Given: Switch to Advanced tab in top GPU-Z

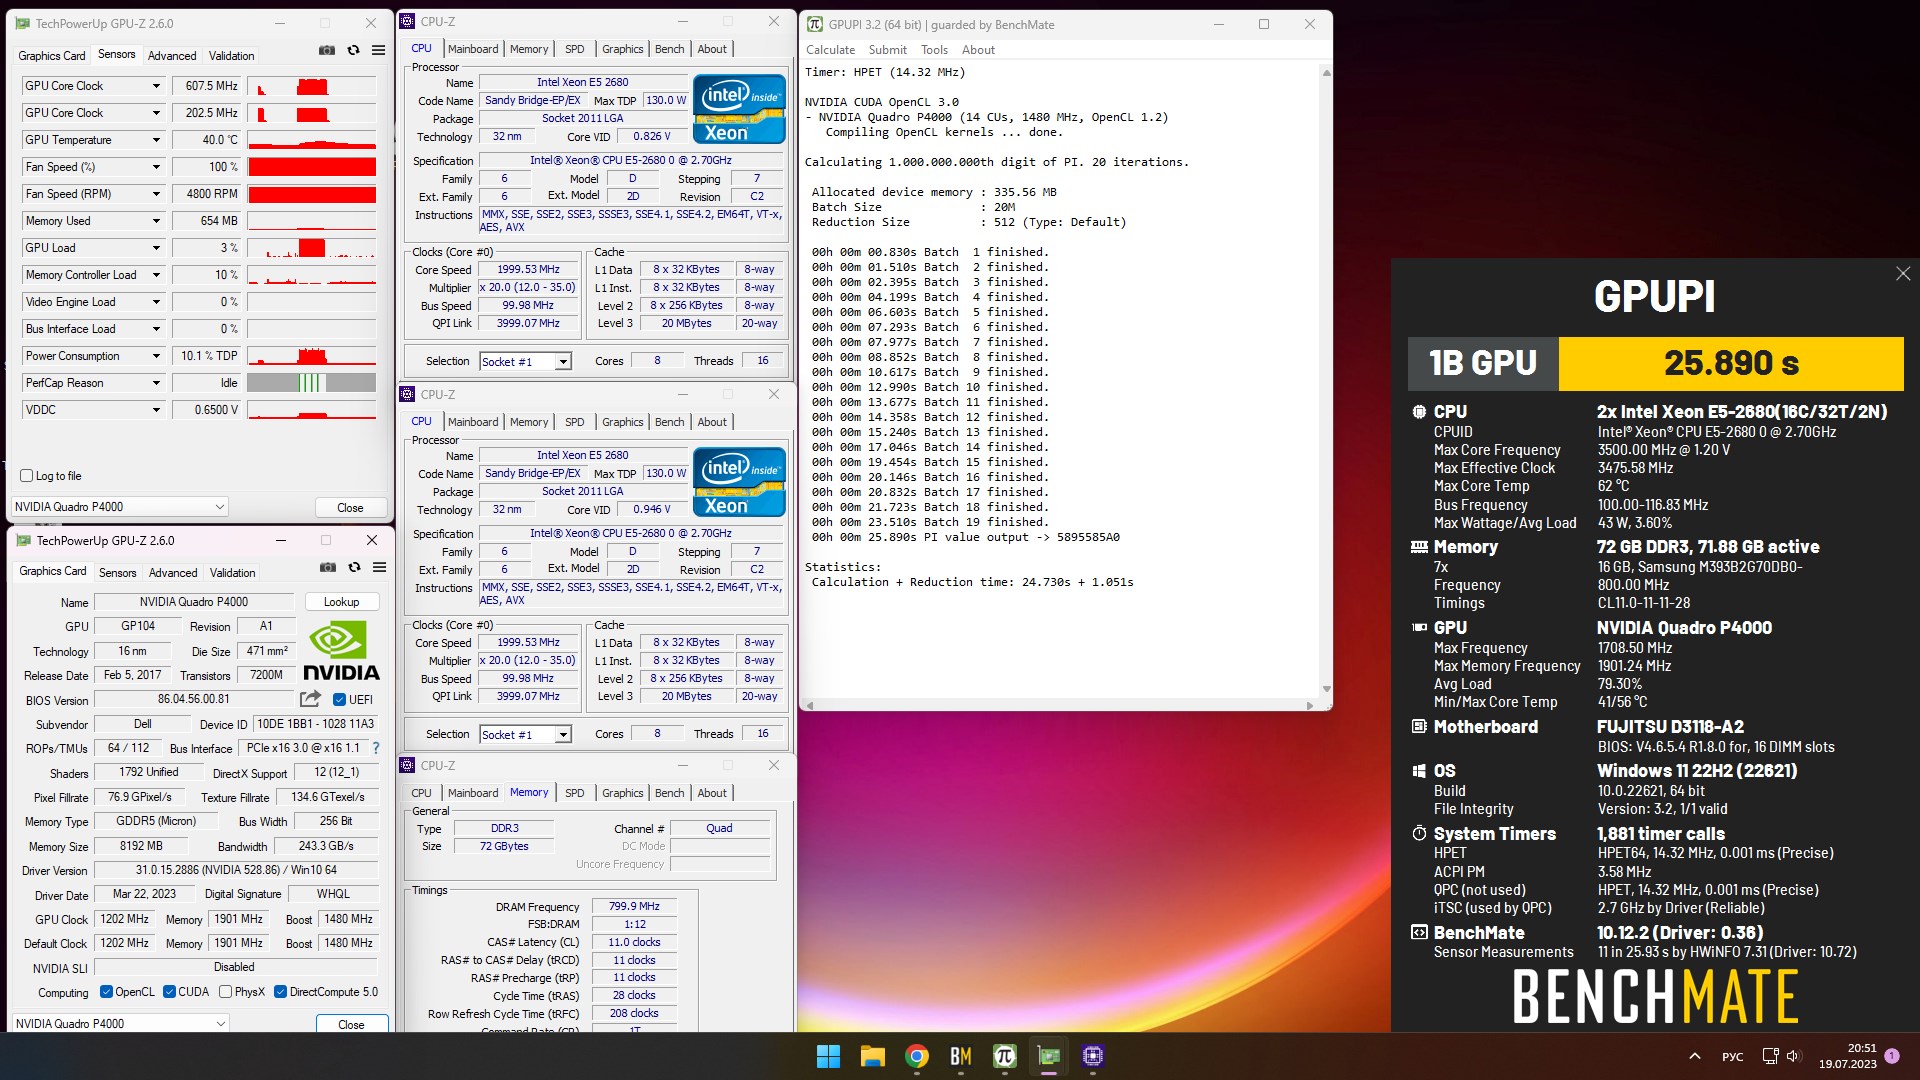Looking at the screenshot, I should 172,56.
